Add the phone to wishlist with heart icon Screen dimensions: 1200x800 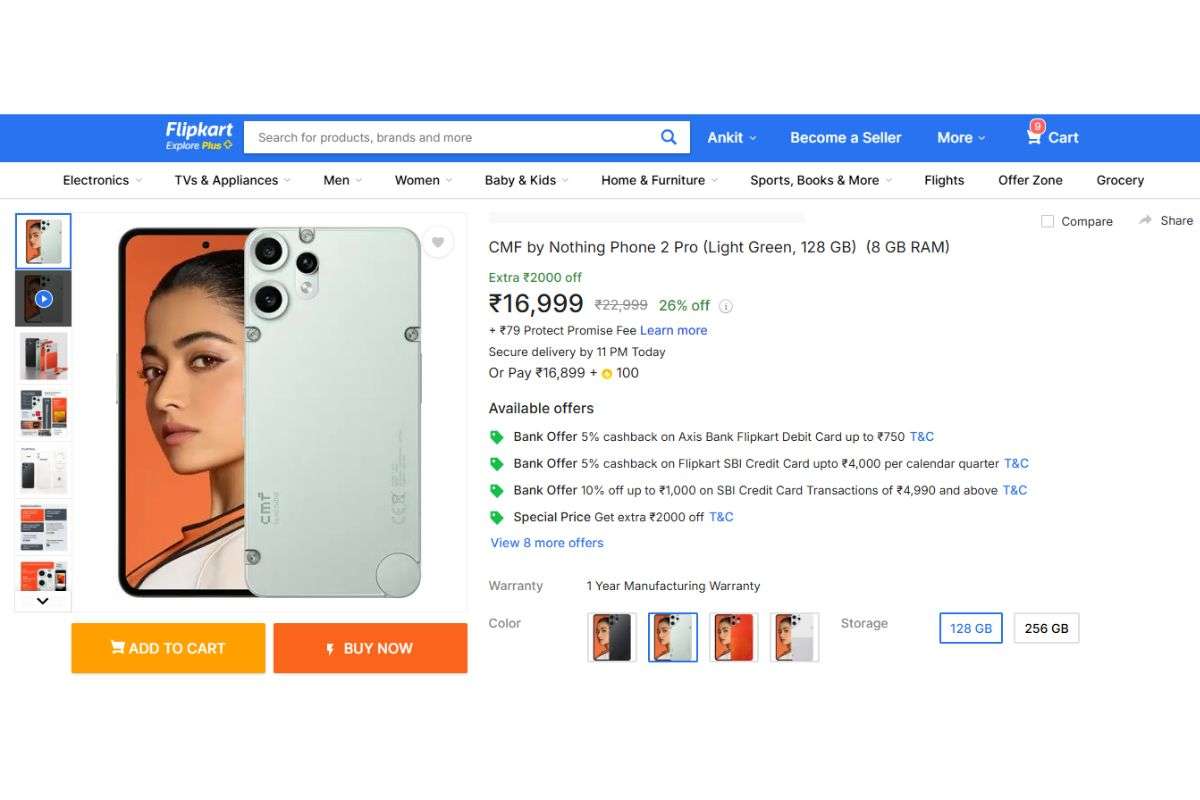[438, 241]
